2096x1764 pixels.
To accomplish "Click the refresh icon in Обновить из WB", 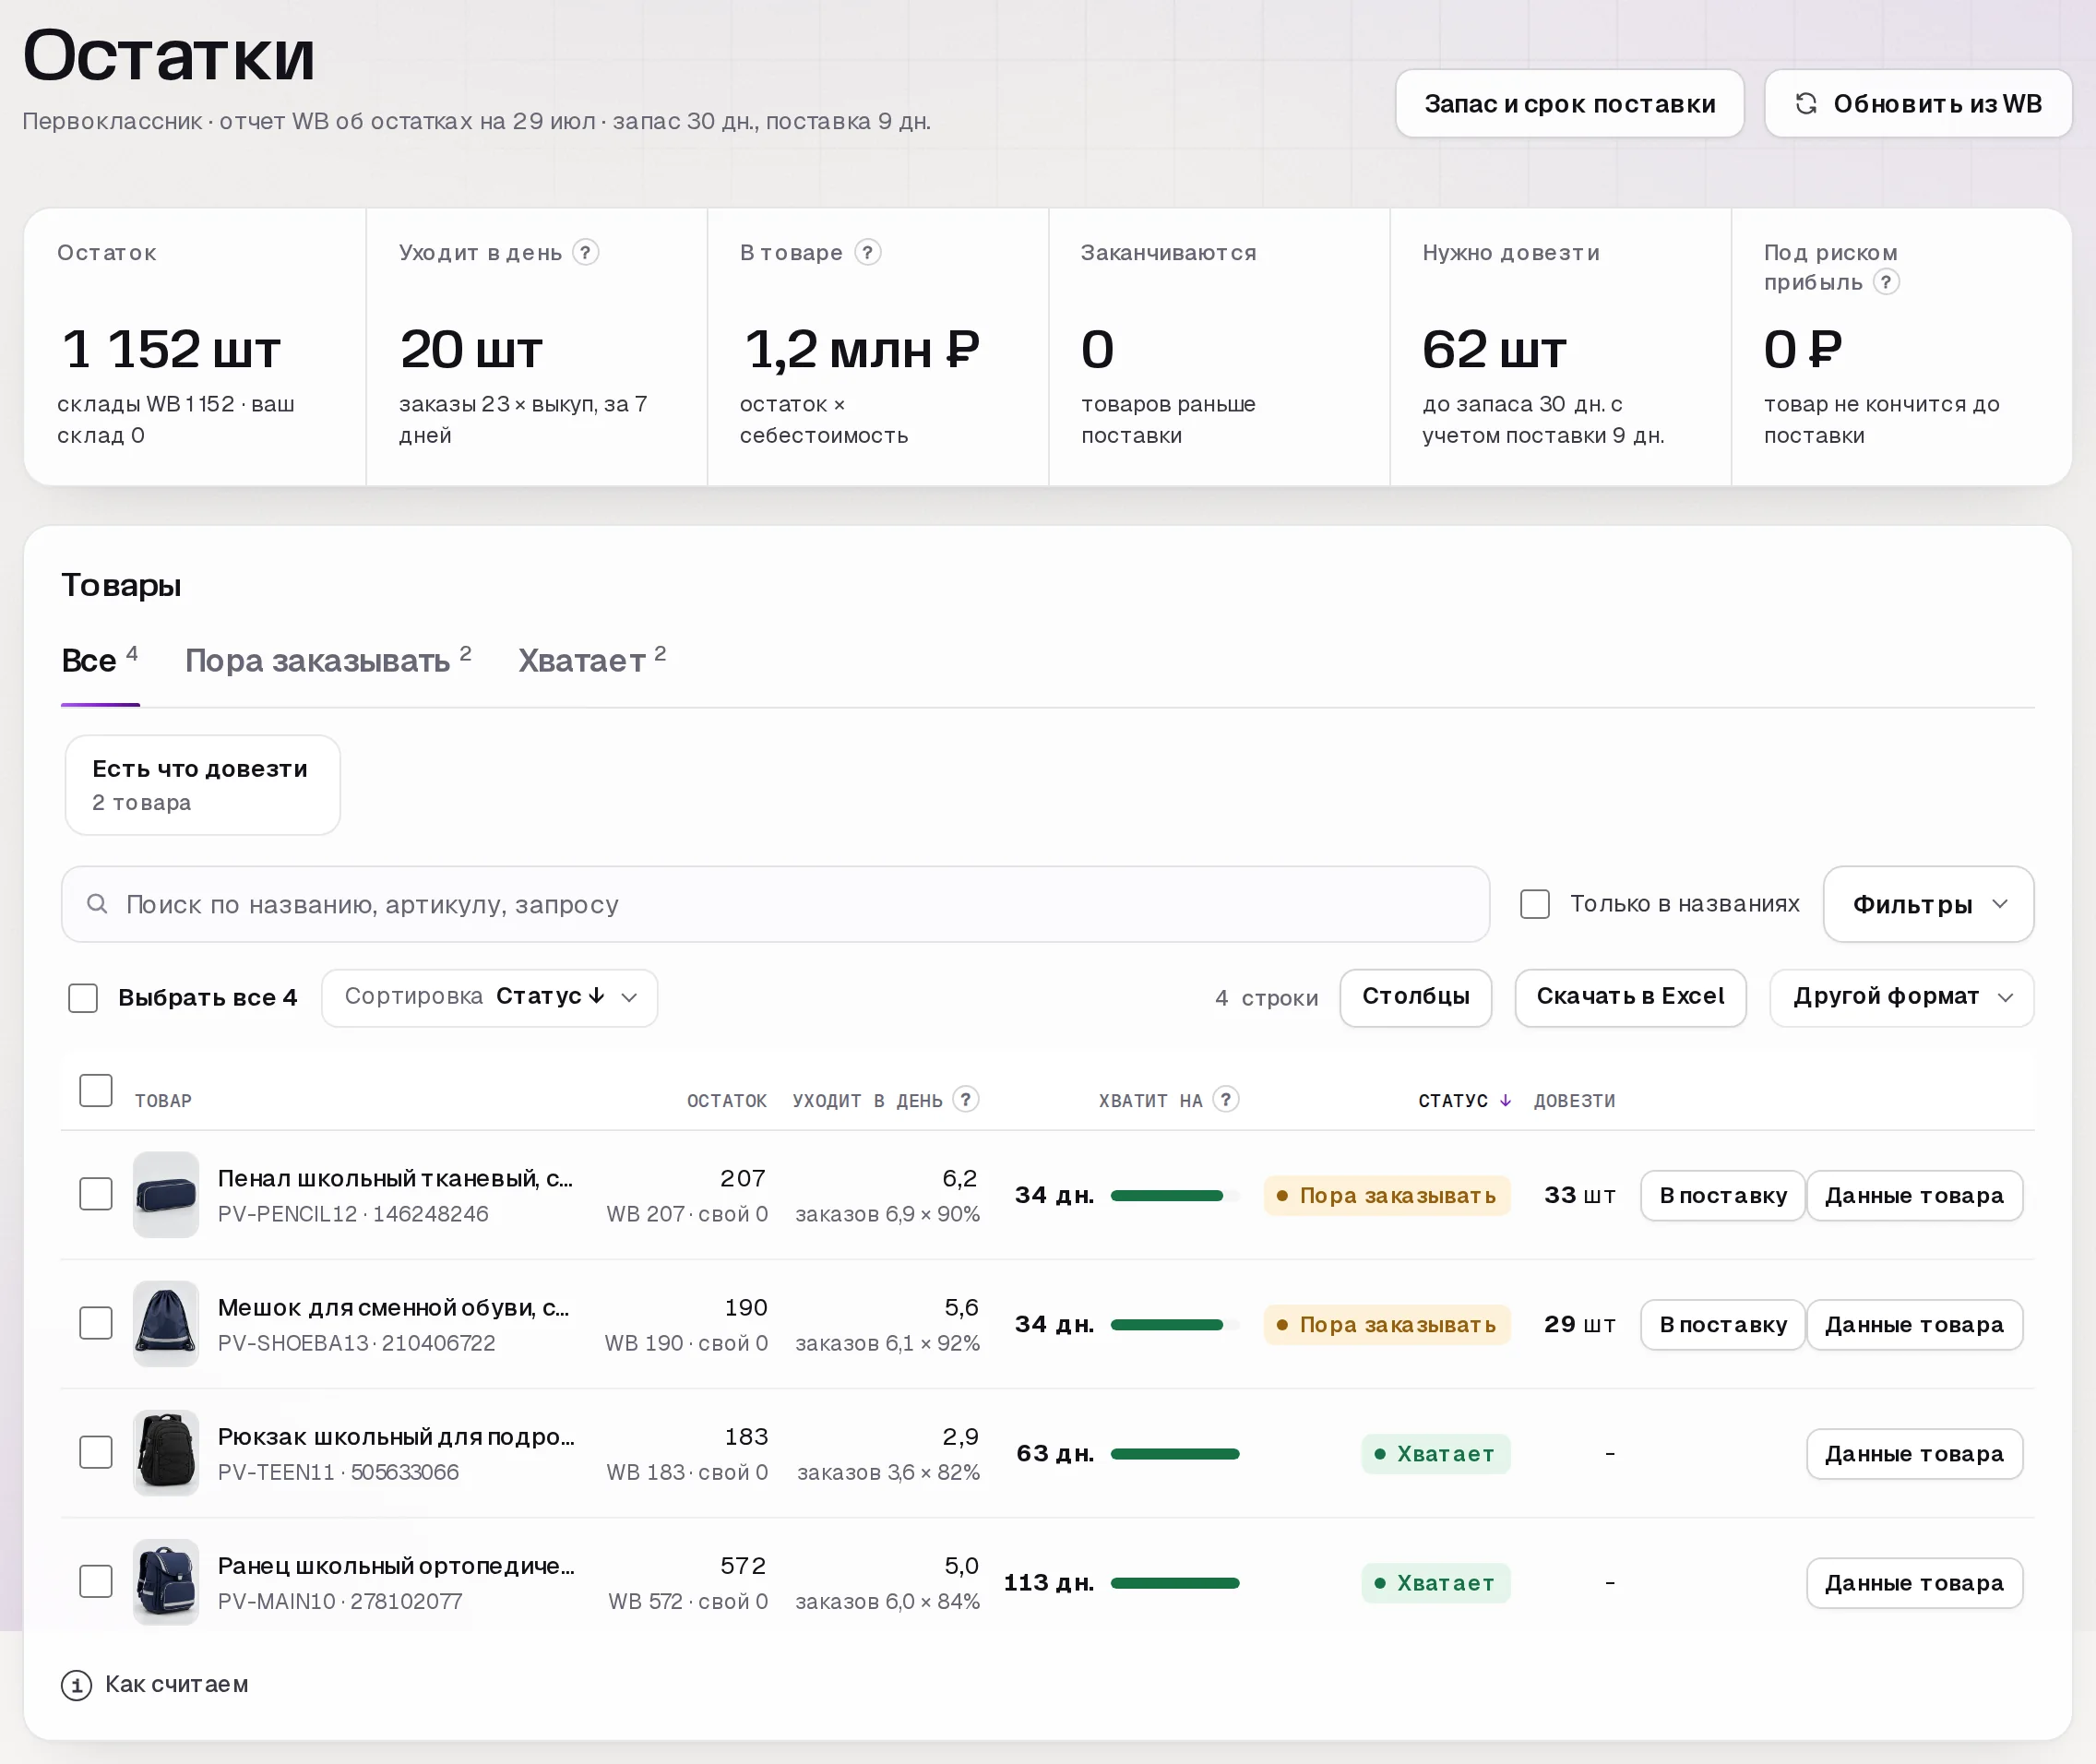I will [1806, 103].
